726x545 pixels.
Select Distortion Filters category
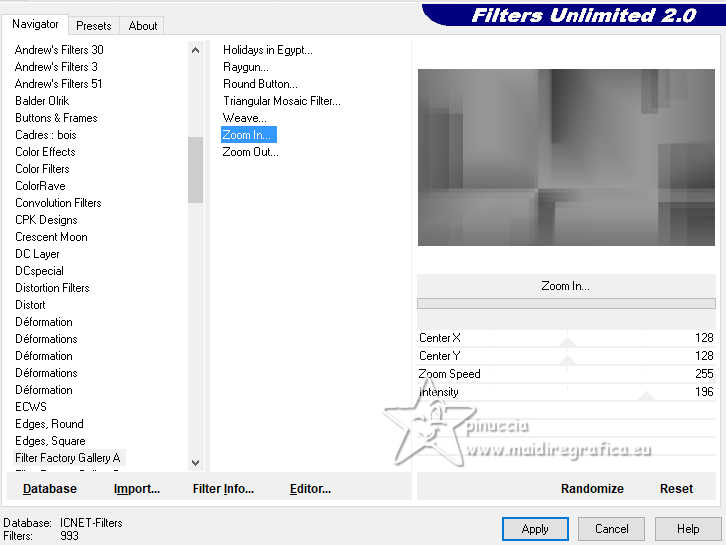click(52, 288)
